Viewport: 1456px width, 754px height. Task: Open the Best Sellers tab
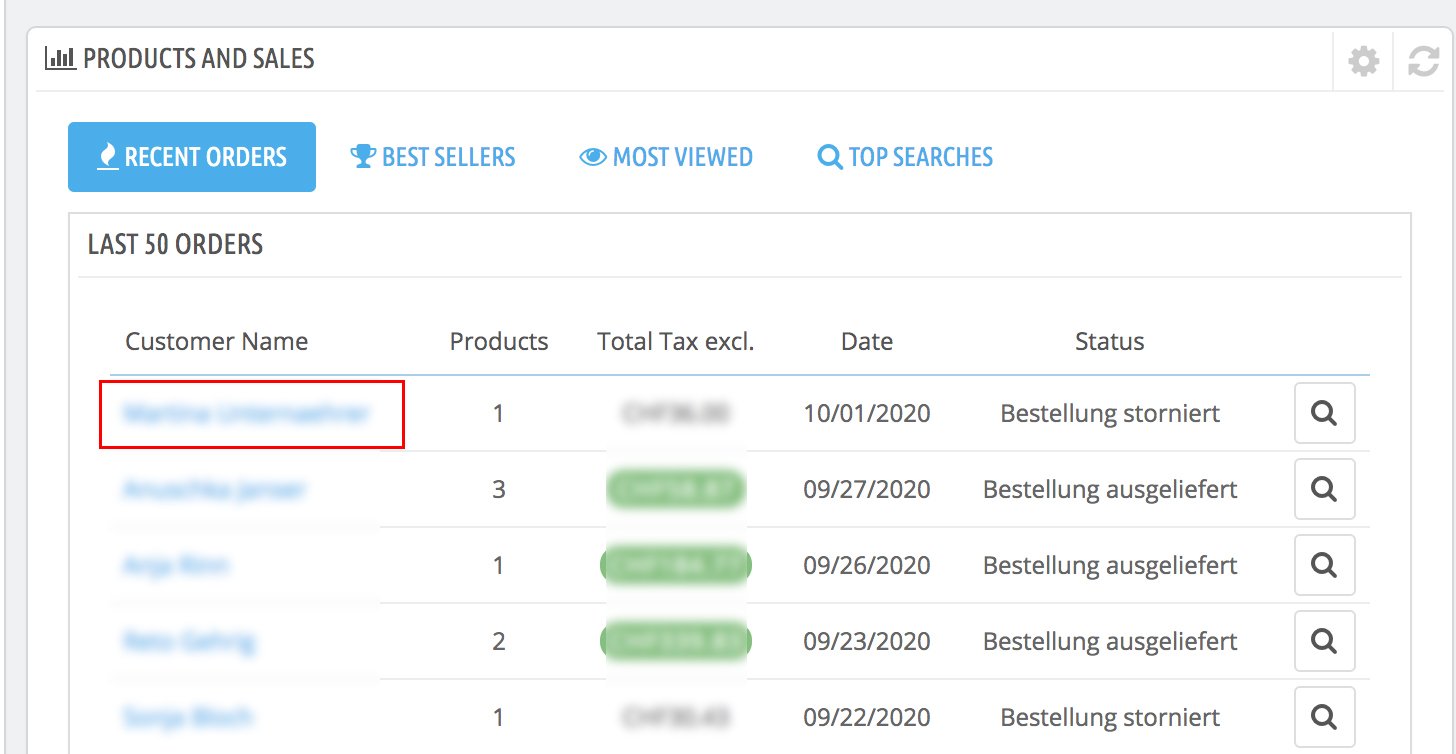point(432,157)
